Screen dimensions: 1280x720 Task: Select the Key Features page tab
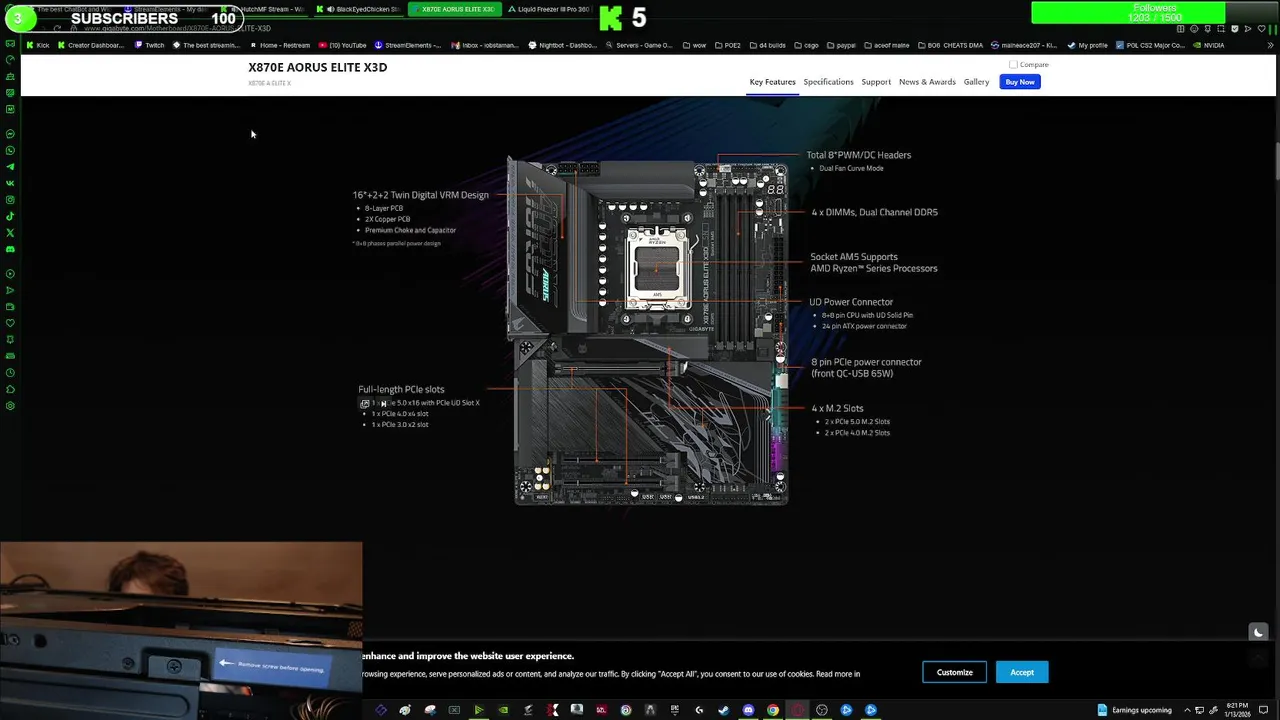tap(772, 82)
